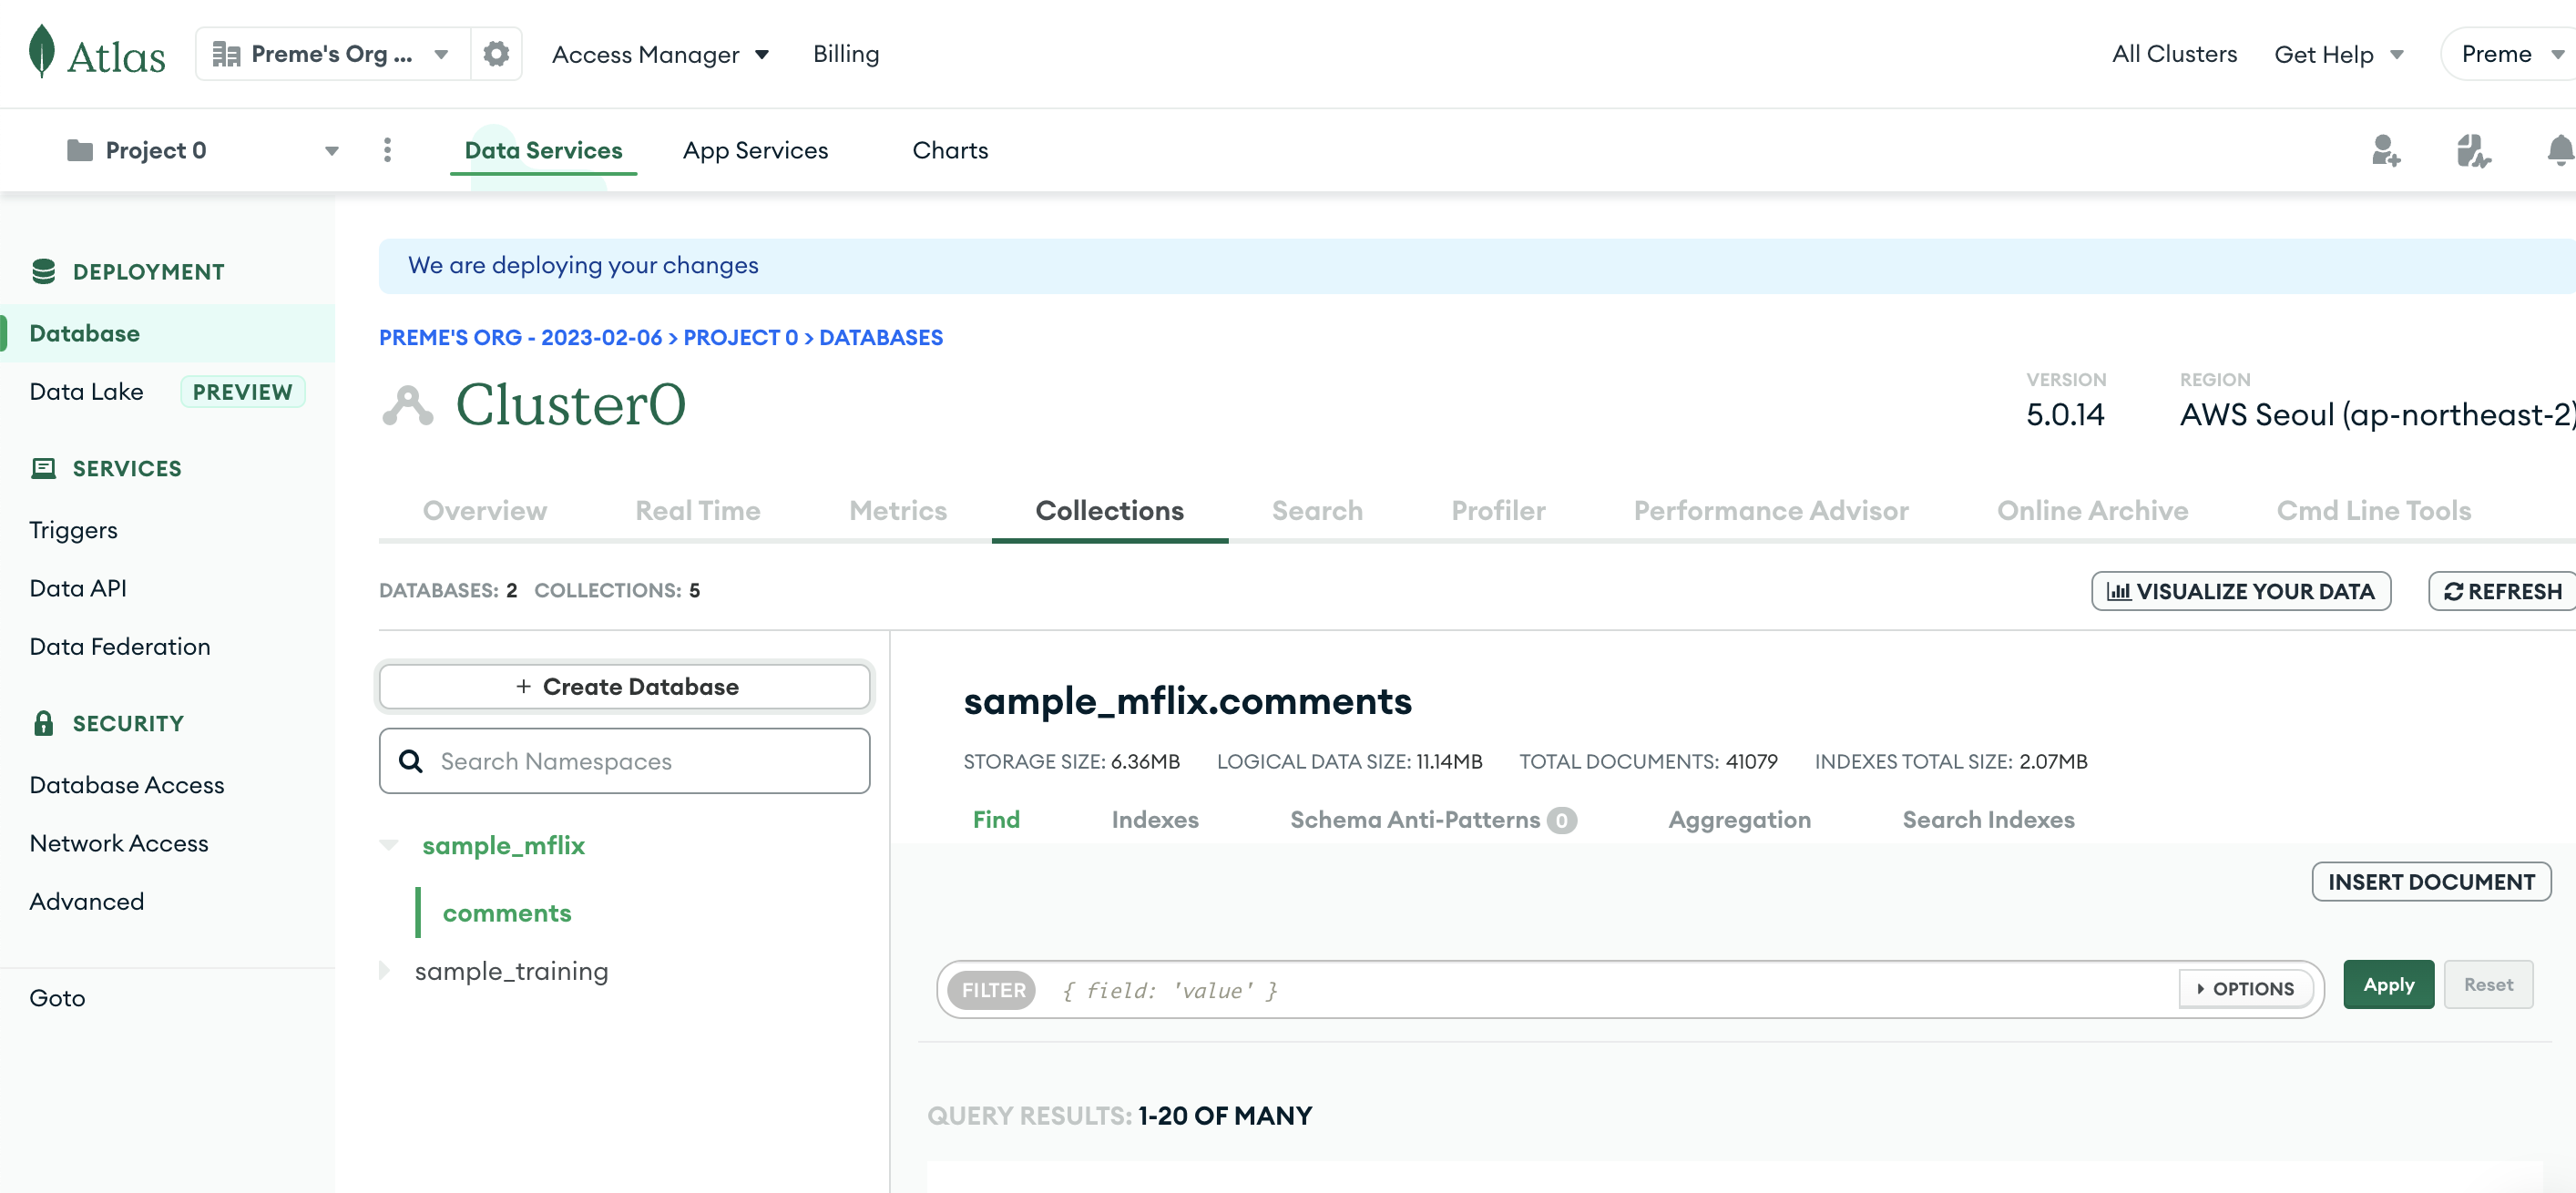Apply the query filter
This screenshot has height=1193, width=2576.
[x=2388, y=985]
